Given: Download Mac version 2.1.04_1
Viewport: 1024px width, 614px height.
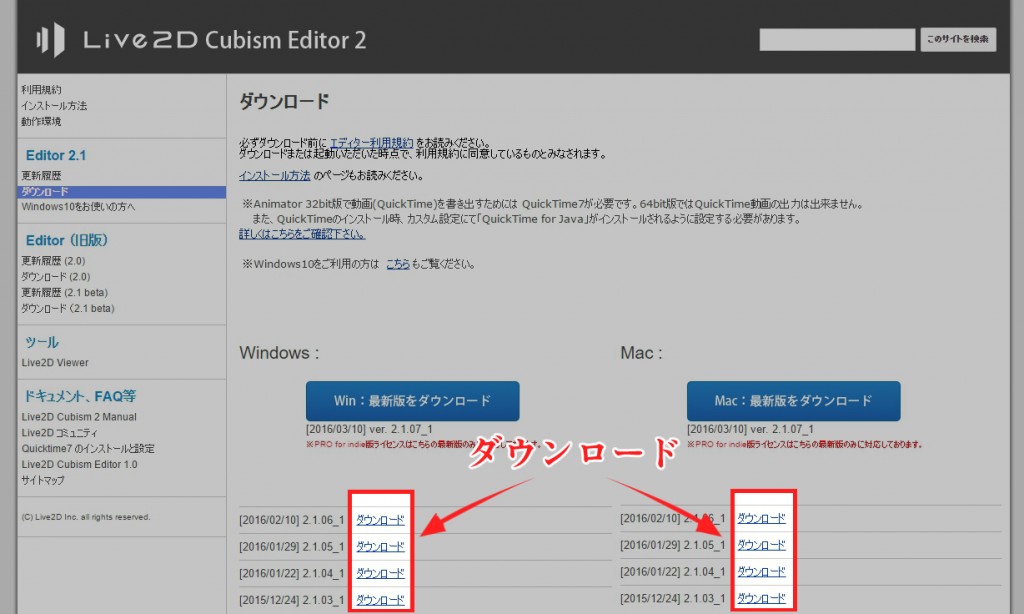Looking at the screenshot, I should tap(761, 572).
